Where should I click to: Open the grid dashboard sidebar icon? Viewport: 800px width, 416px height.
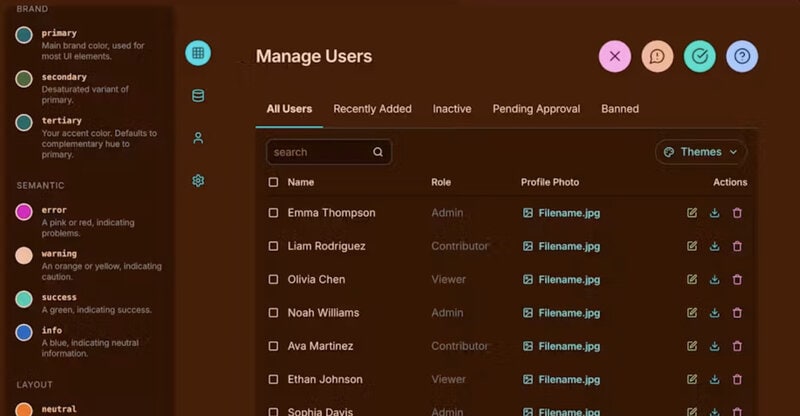click(198, 53)
